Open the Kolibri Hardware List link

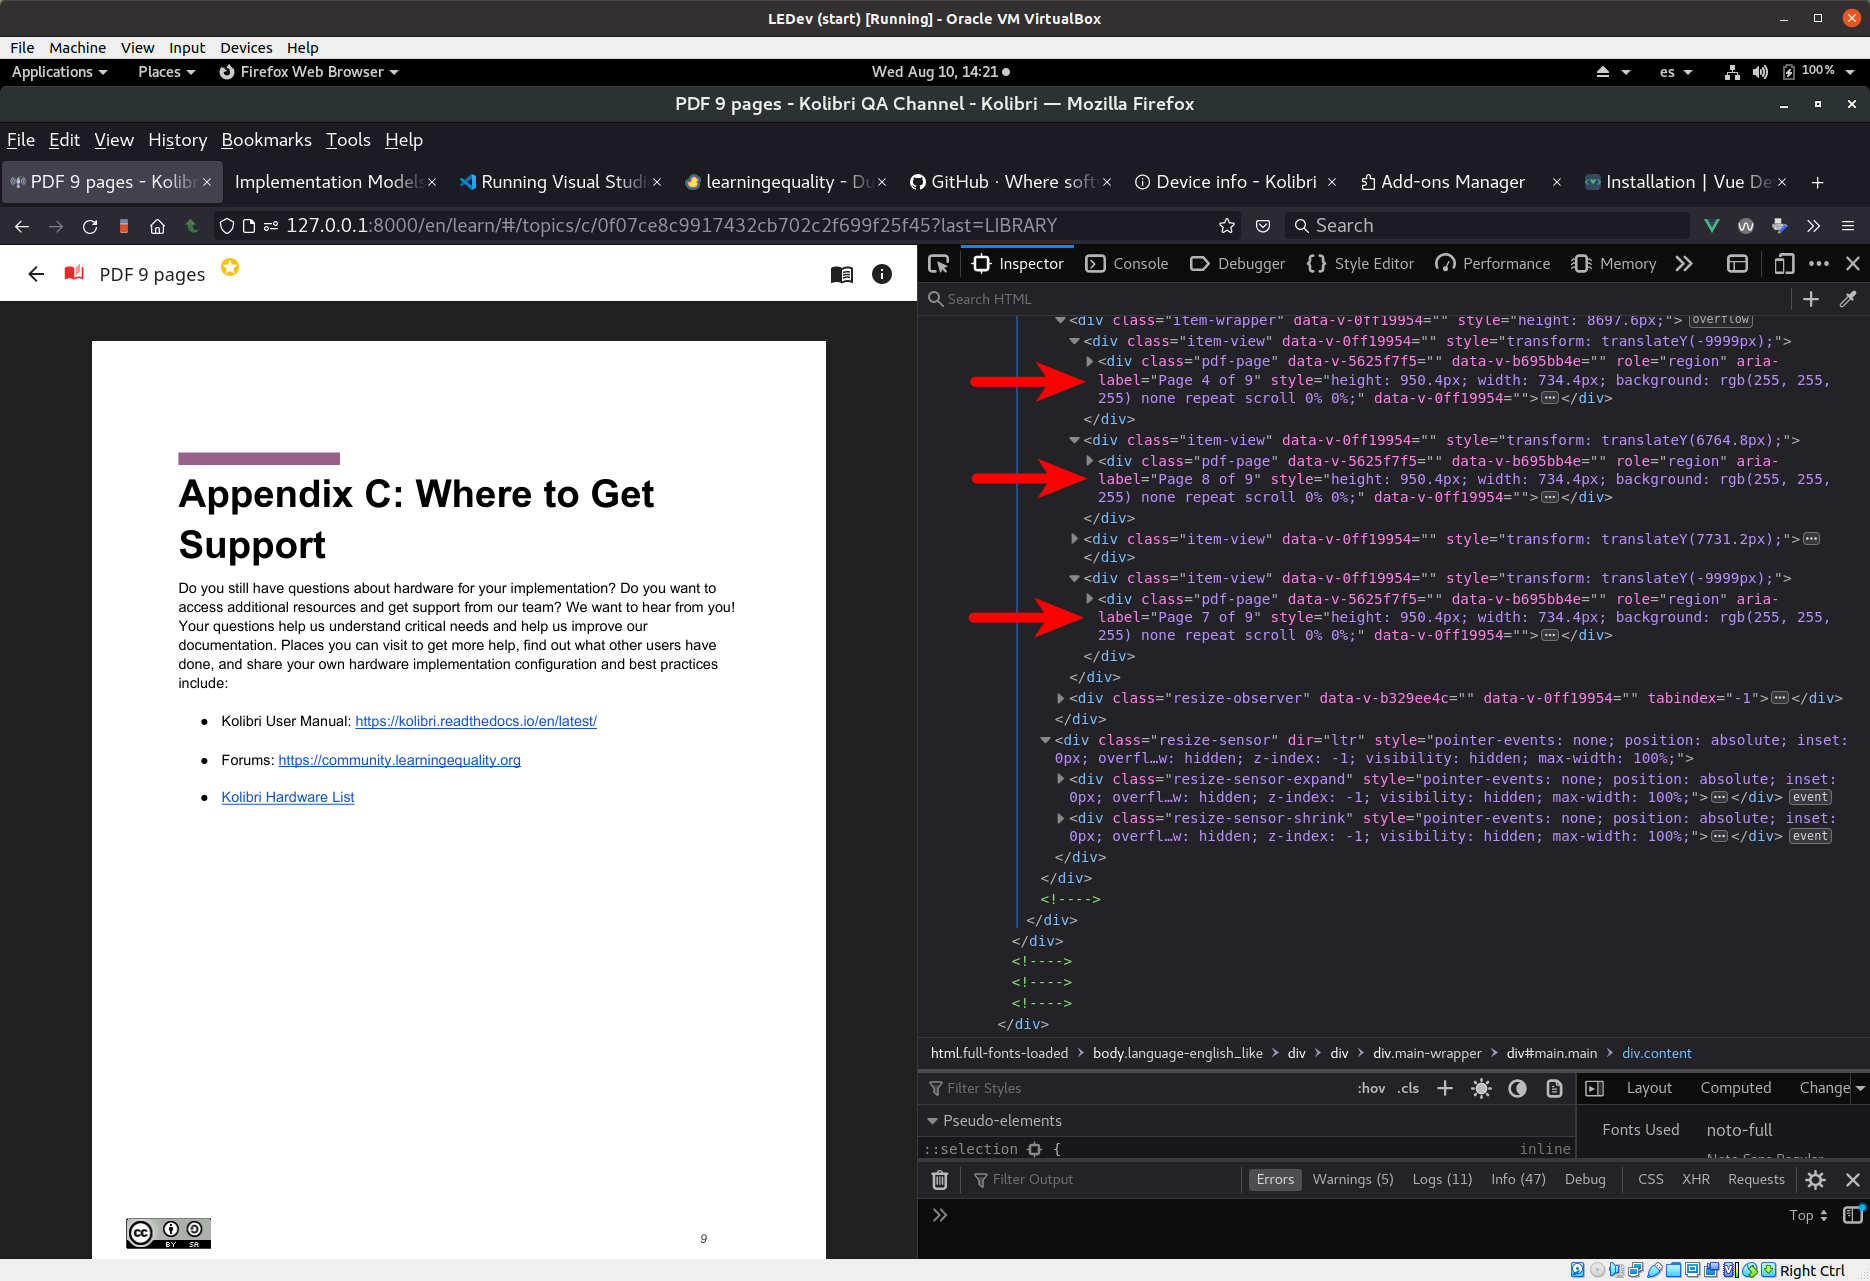click(x=287, y=796)
